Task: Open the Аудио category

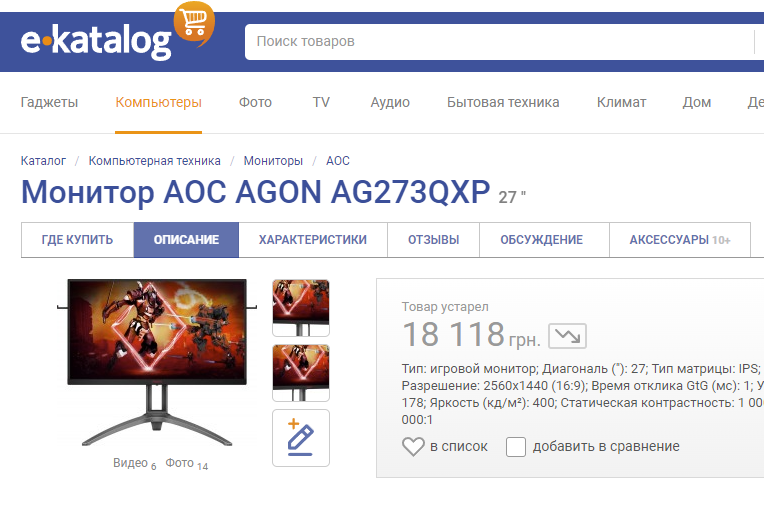Action: (390, 102)
